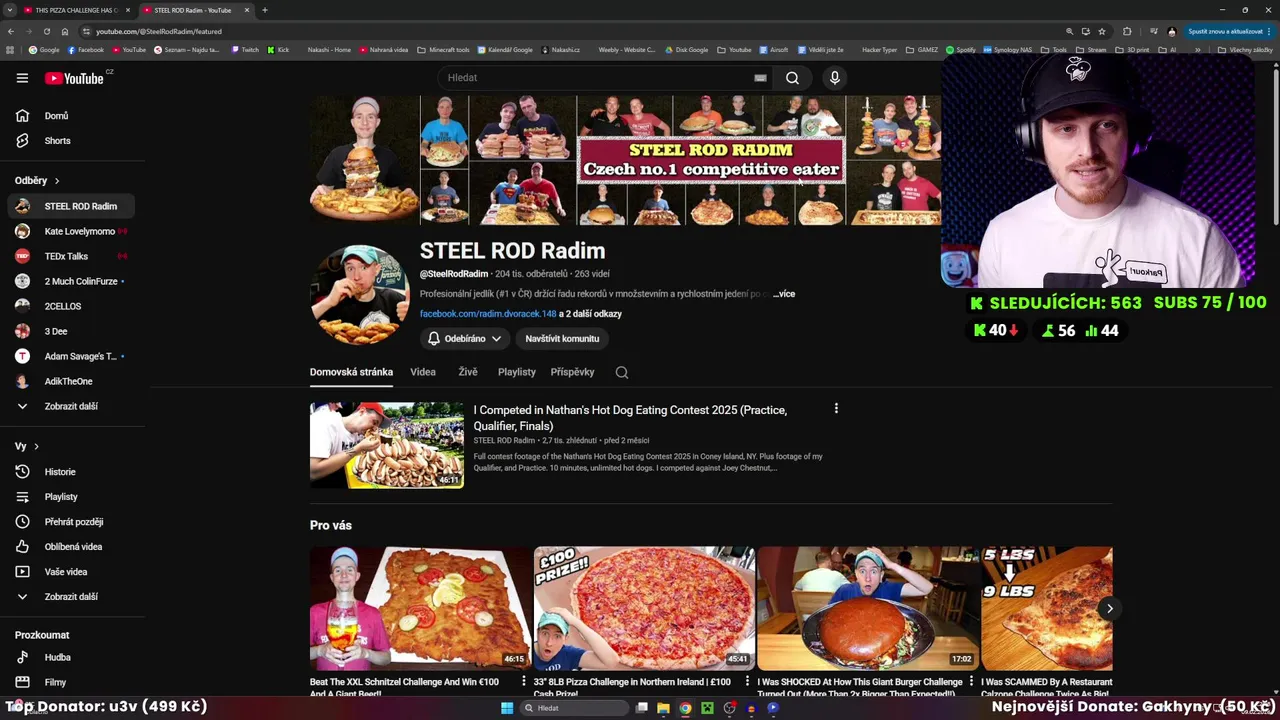This screenshot has width=1280, height=720.
Task: Click the browser address bar URL
Action: click(x=159, y=31)
